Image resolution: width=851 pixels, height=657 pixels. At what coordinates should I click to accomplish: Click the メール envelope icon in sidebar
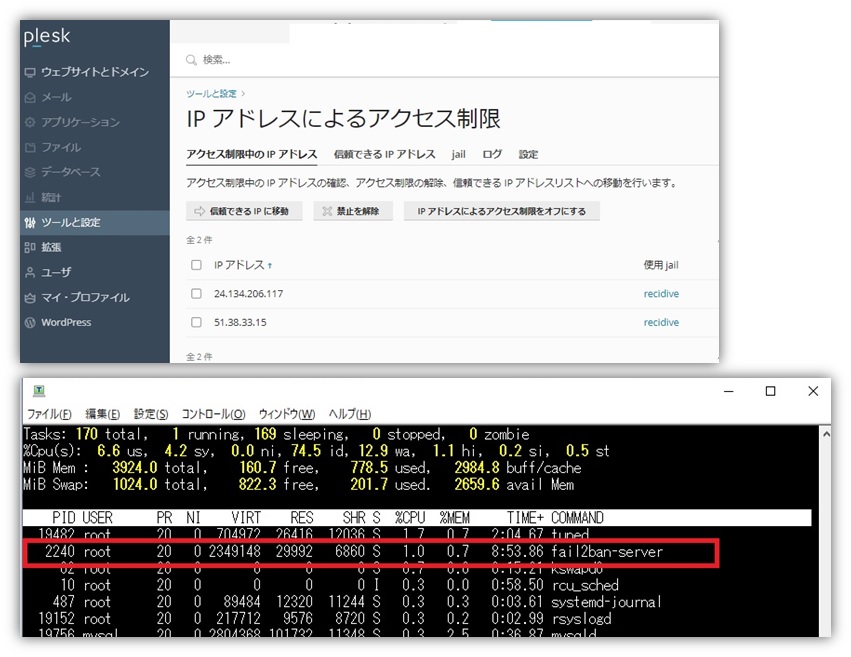pos(30,97)
